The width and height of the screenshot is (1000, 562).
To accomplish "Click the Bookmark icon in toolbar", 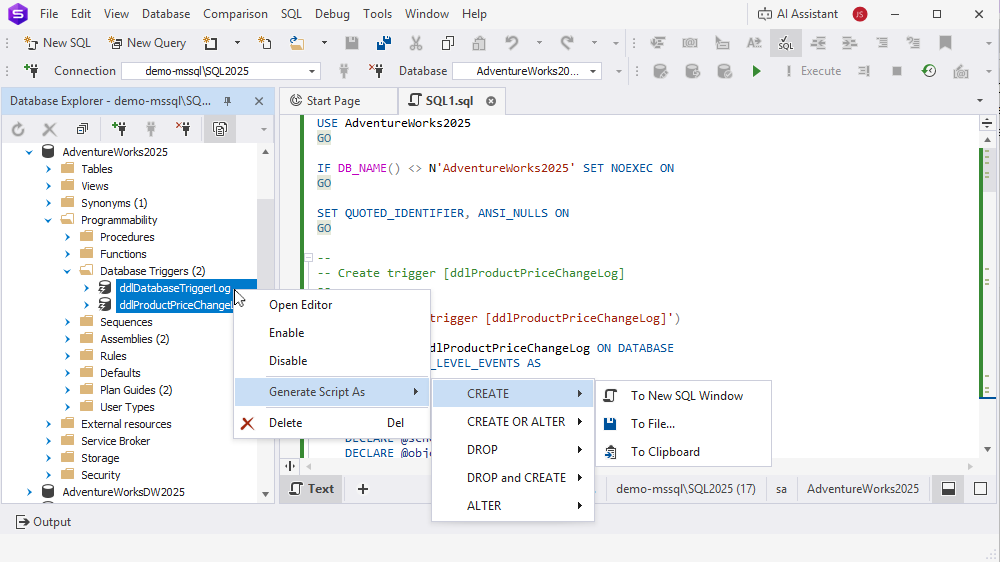I will 945,43.
